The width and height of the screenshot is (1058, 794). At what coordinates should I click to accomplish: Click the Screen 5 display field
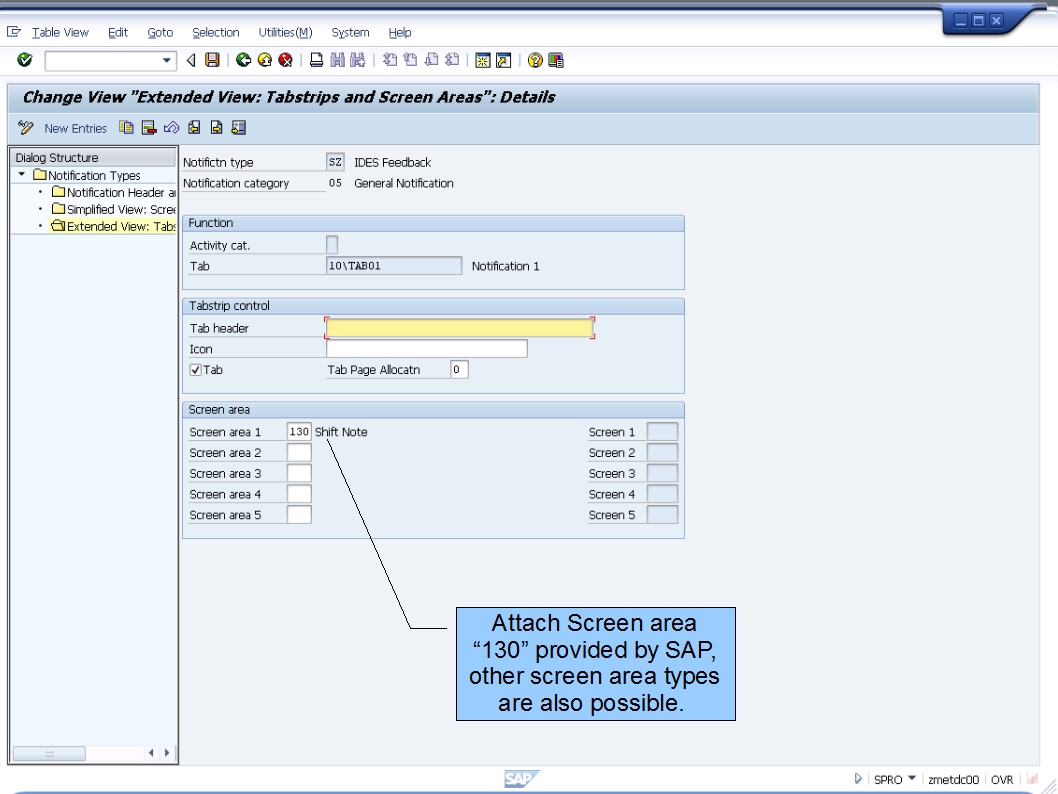click(663, 515)
